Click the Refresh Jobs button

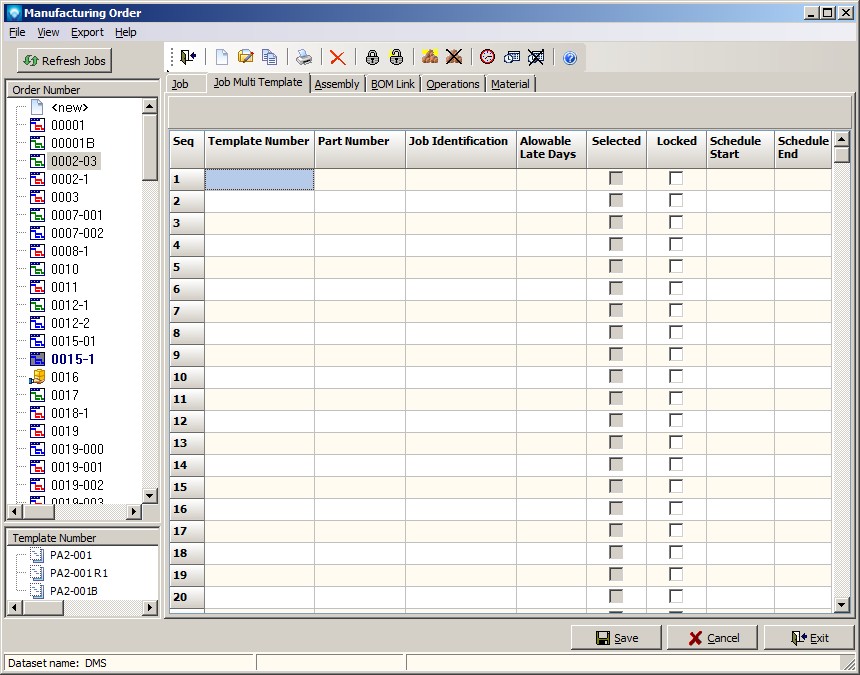(64, 61)
